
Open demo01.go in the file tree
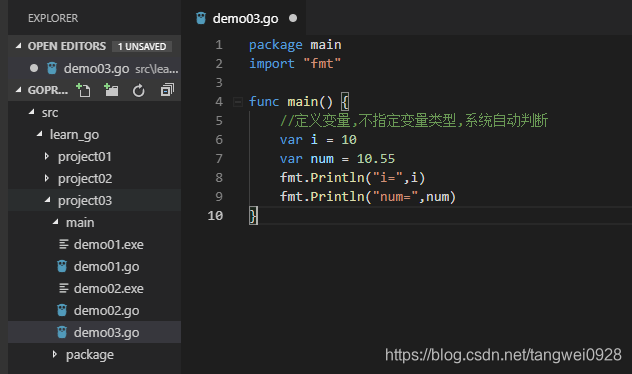point(106,267)
